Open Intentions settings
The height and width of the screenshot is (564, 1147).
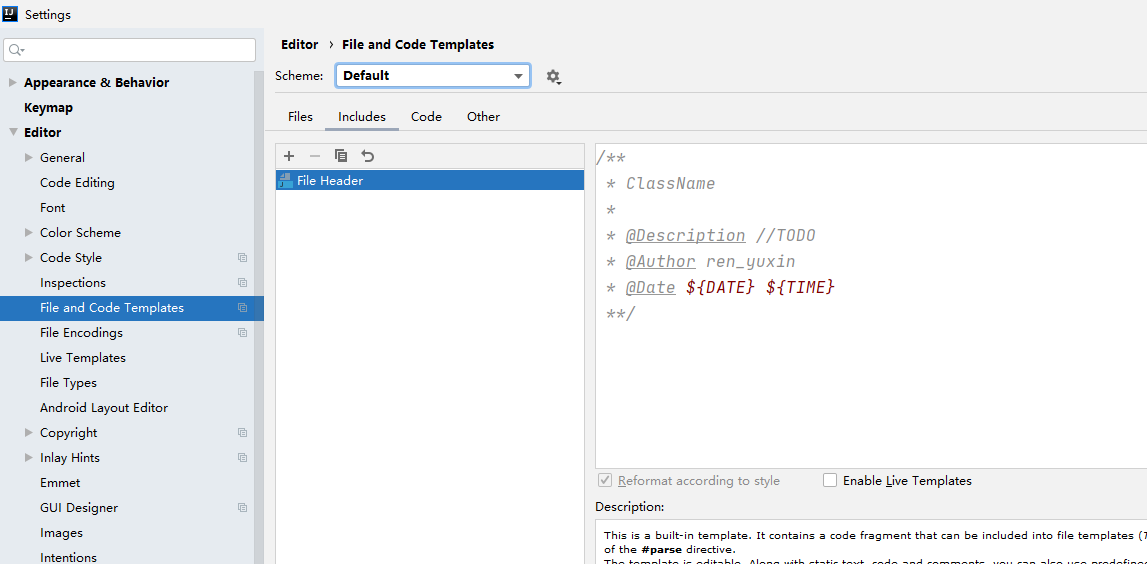tap(68, 557)
